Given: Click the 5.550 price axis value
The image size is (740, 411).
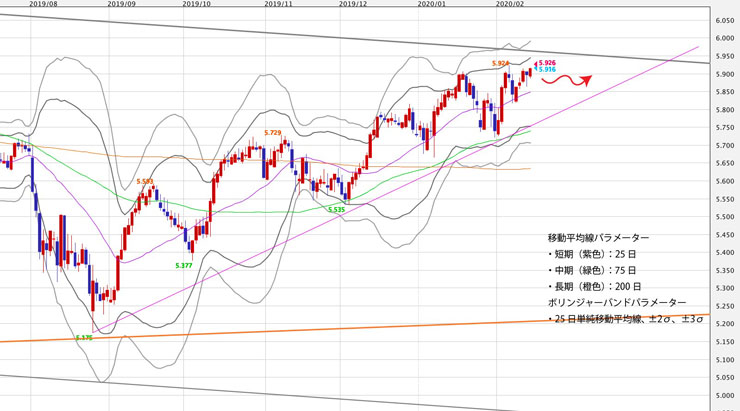Looking at the screenshot, I should (x=724, y=199).
